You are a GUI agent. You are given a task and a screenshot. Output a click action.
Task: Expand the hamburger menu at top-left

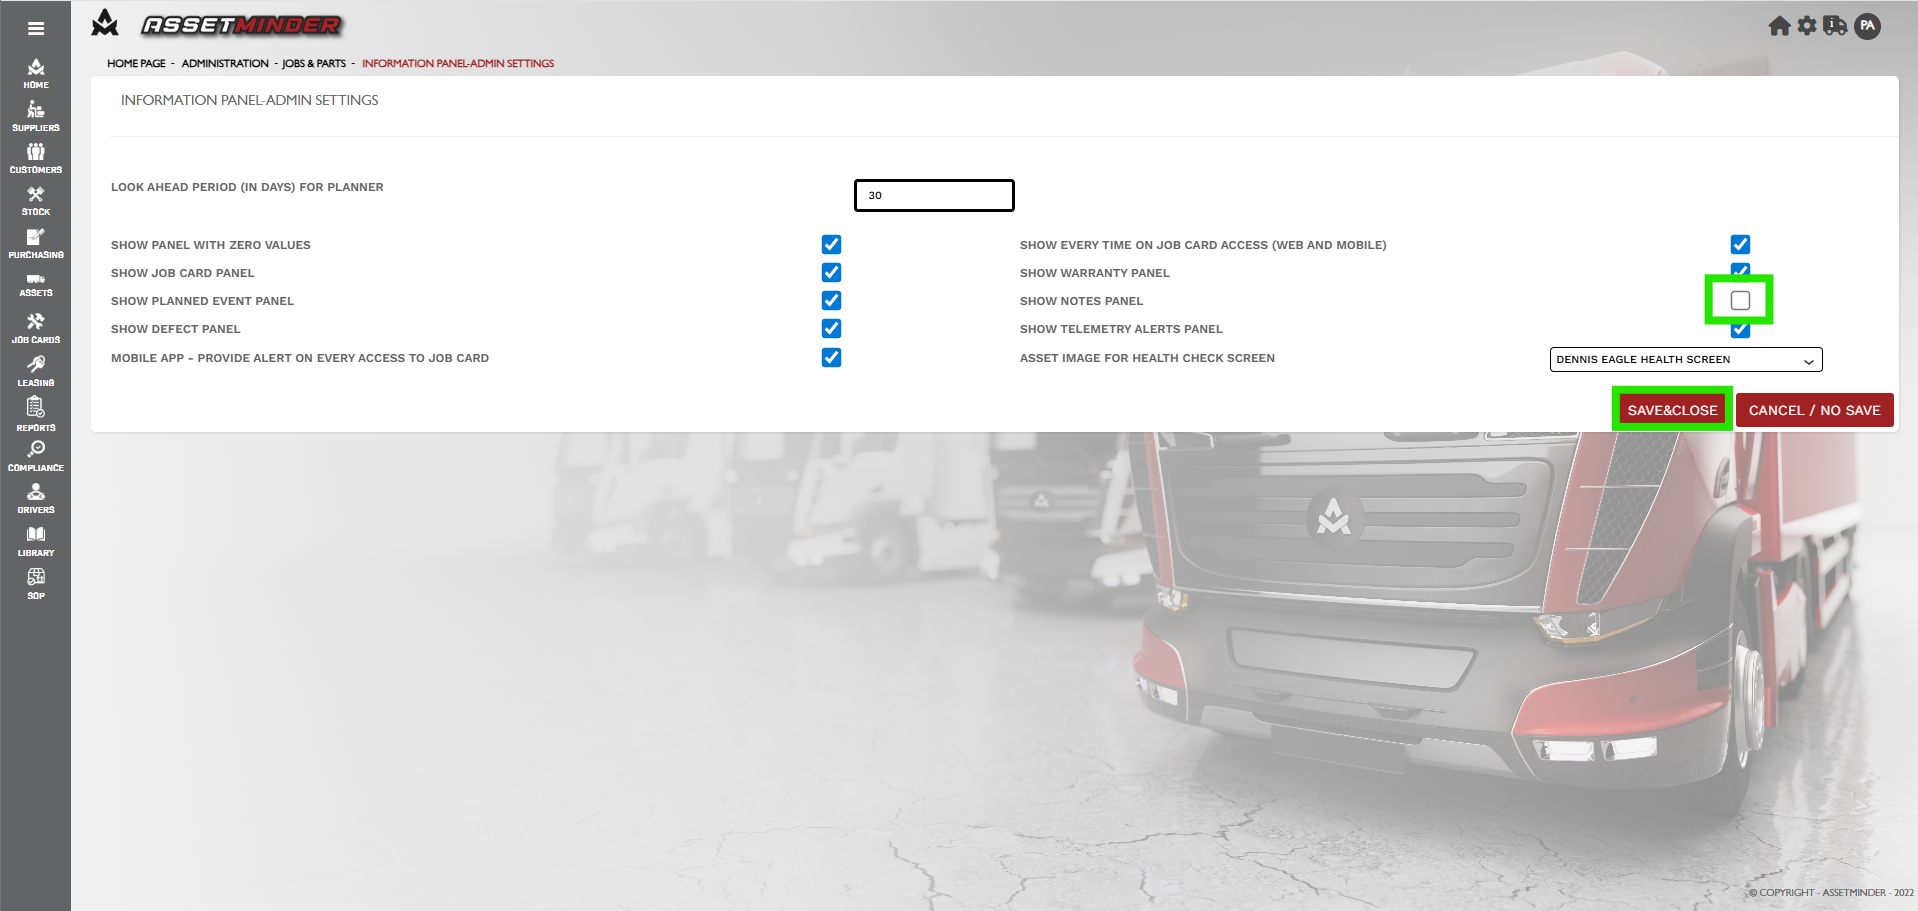(x=36, y=28)
